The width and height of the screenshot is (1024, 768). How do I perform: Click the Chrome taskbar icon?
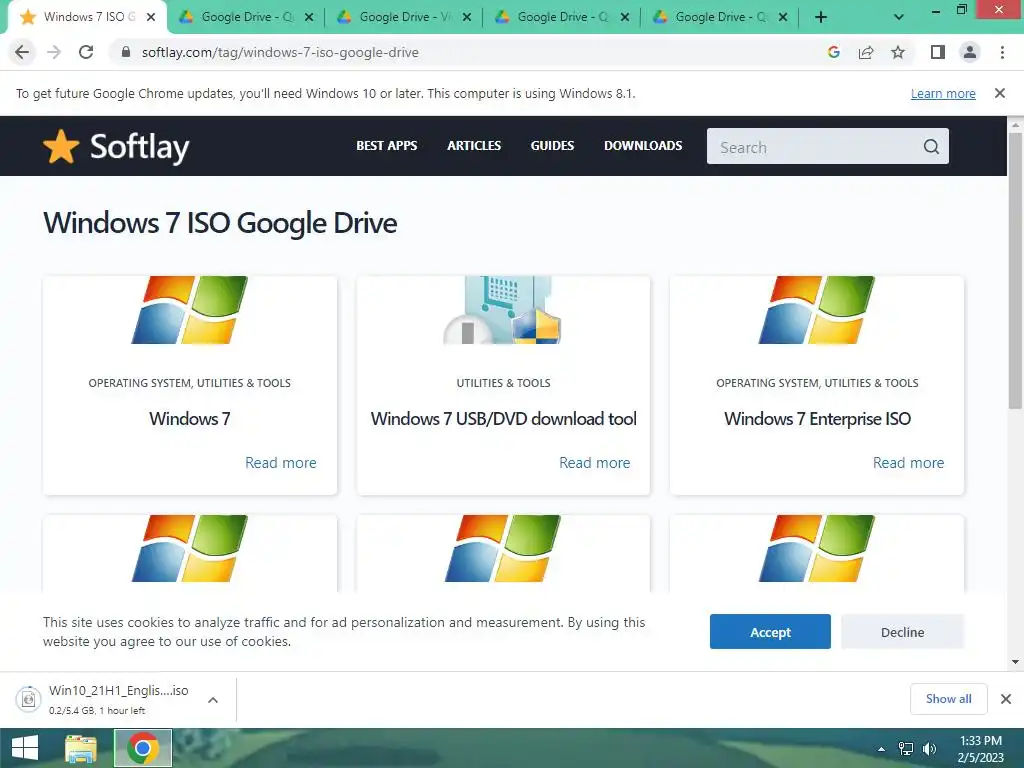[143, 748]
